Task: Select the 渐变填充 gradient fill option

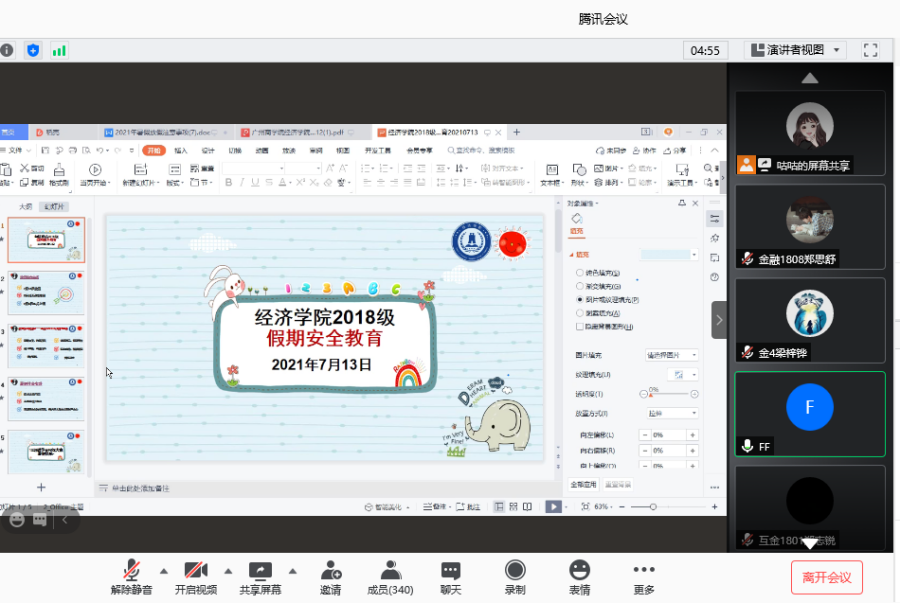Action: 579,286
